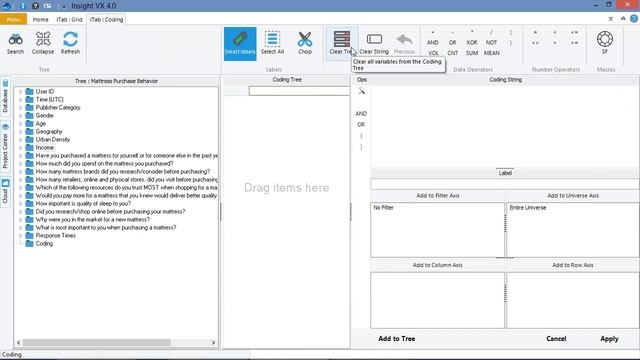Choose Select All in the Labels group
Image resolution: width=640 pixels, height=360 pixels.
click(272, 43)
